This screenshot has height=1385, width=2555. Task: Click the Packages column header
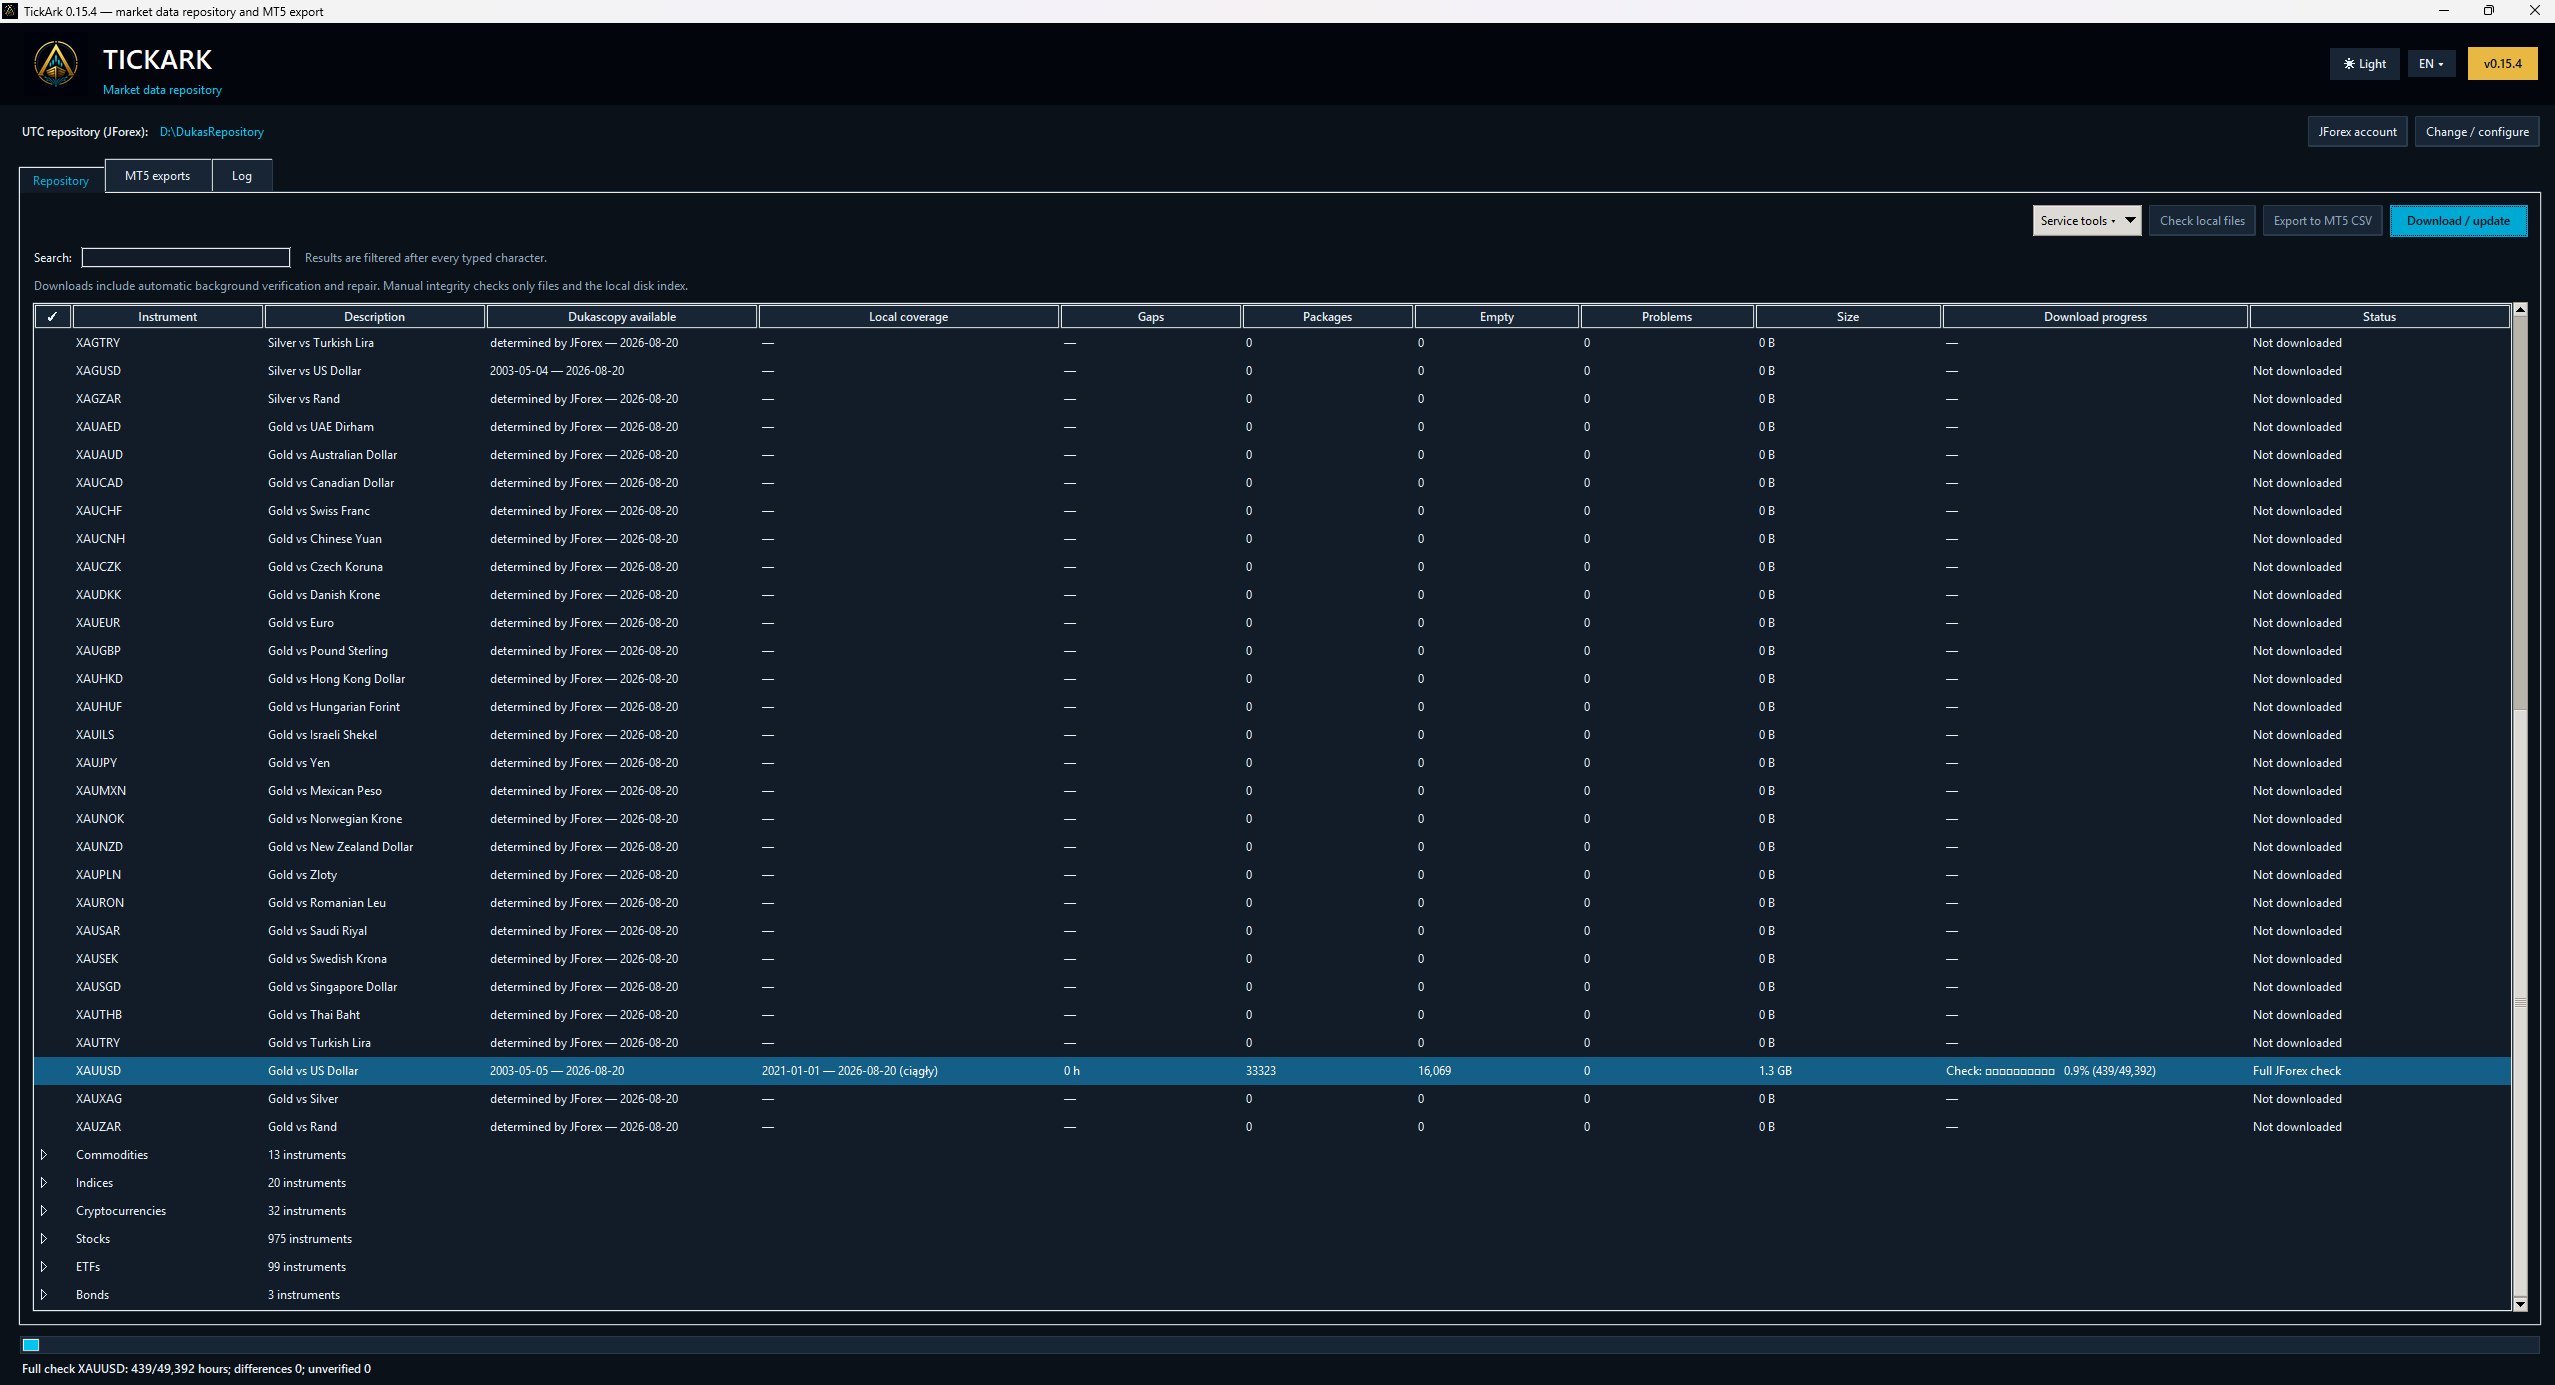coord(1327,317)
